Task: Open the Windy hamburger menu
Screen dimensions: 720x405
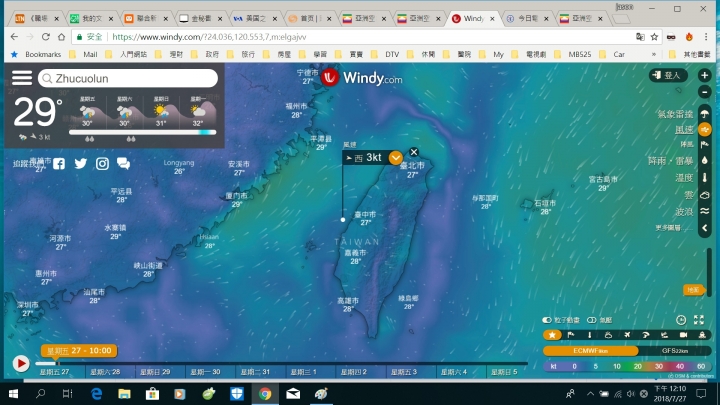Action: click(22, 78)
